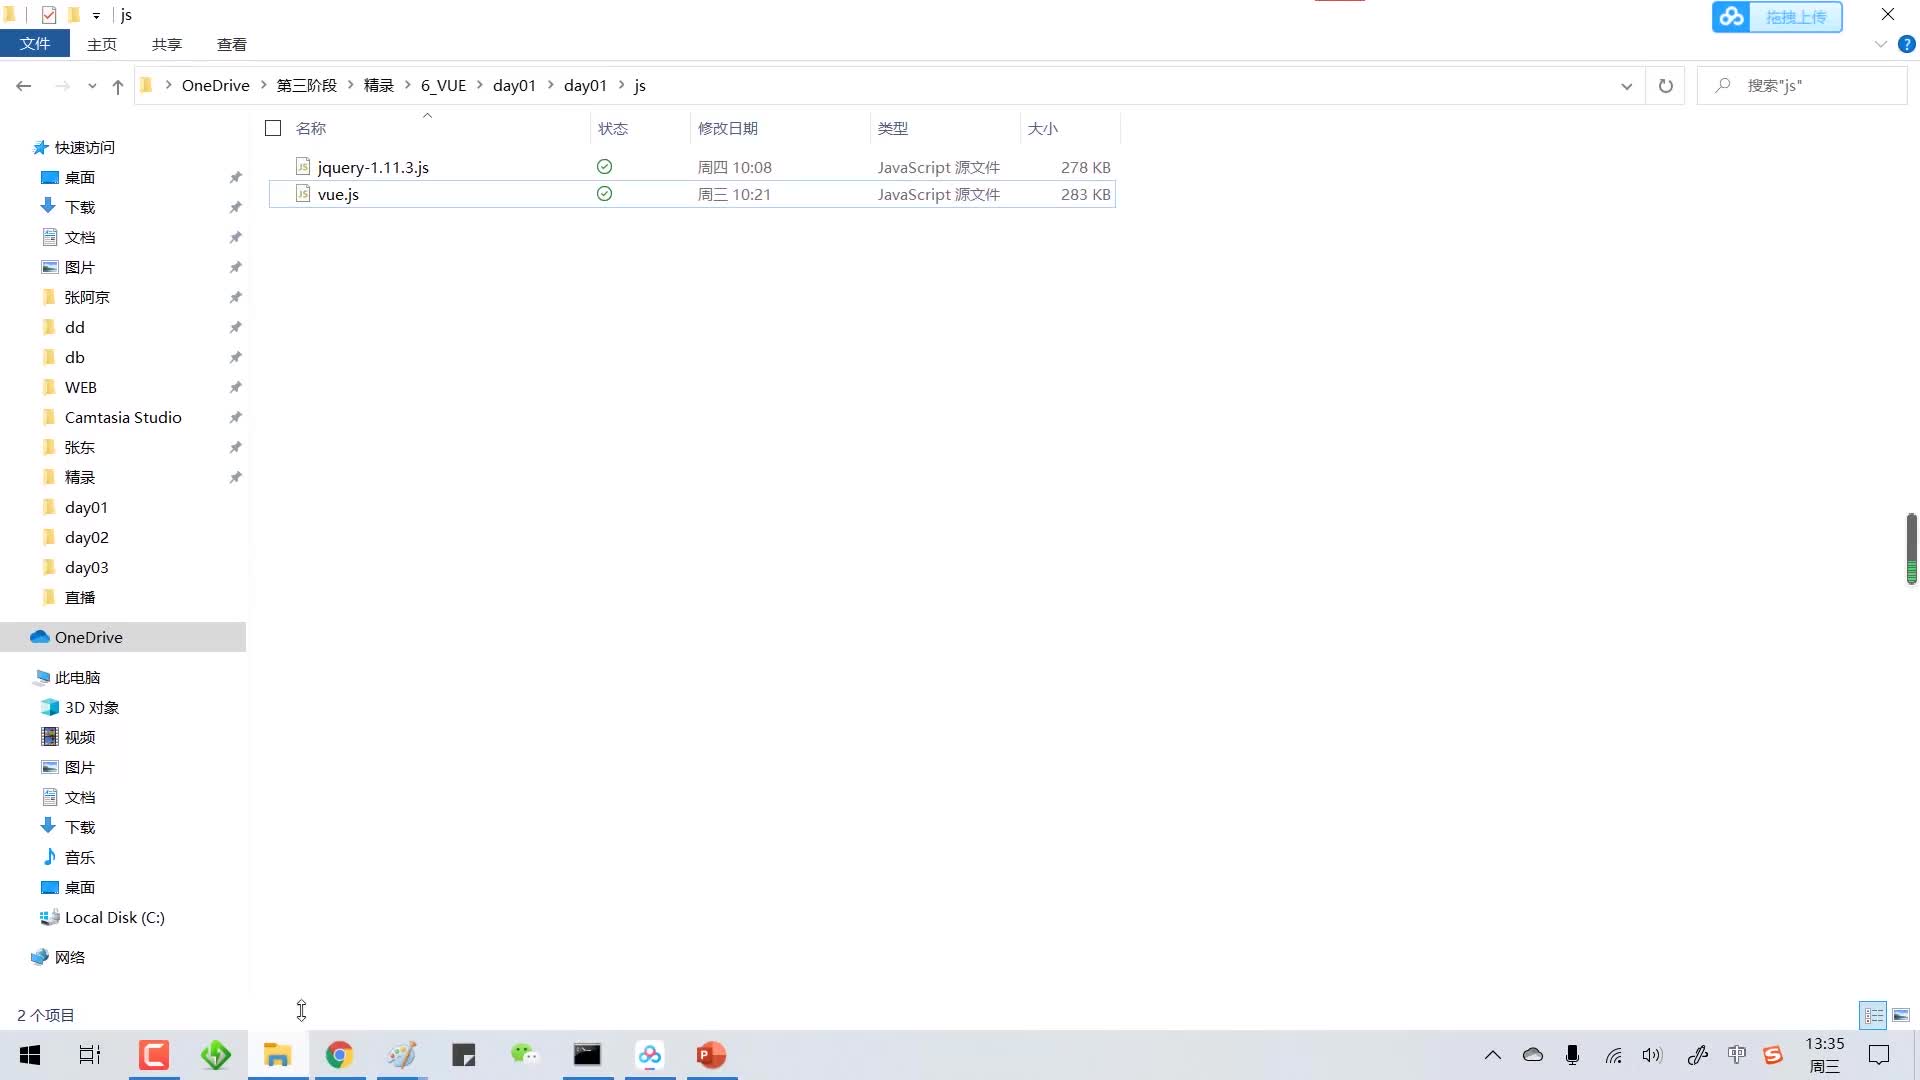
Task: Unpin WEB folder pin icon
Action: tap(235, 387)
